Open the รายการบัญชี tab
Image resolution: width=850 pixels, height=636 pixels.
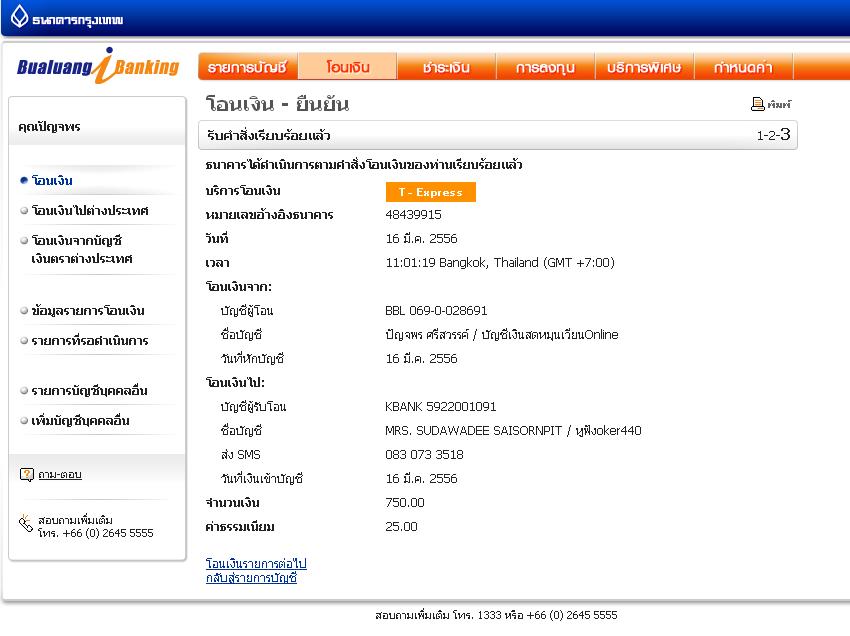[248, 67]
